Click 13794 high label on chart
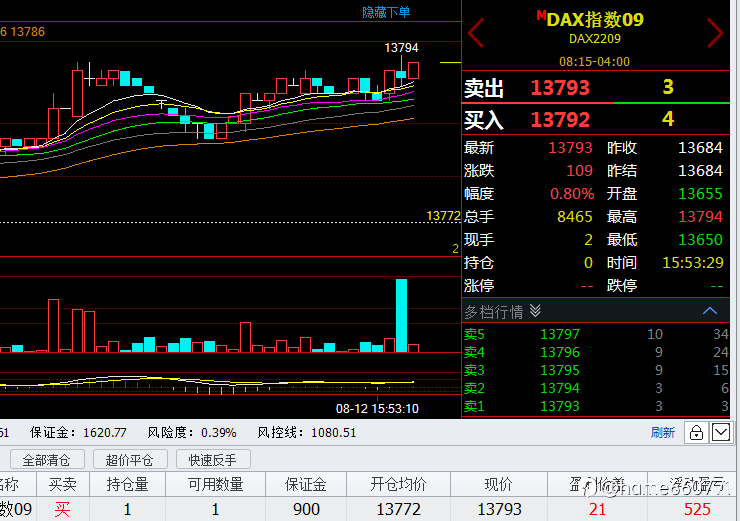Viewport: 740px width, 521px height. [401, 48]
